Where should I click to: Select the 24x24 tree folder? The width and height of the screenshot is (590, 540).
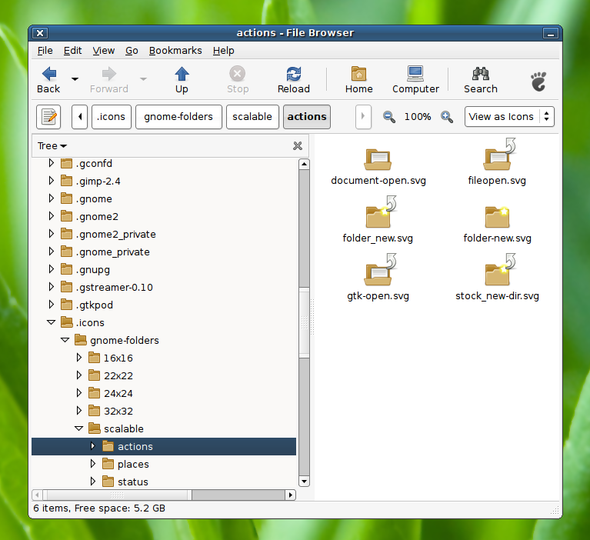[118, 393]
